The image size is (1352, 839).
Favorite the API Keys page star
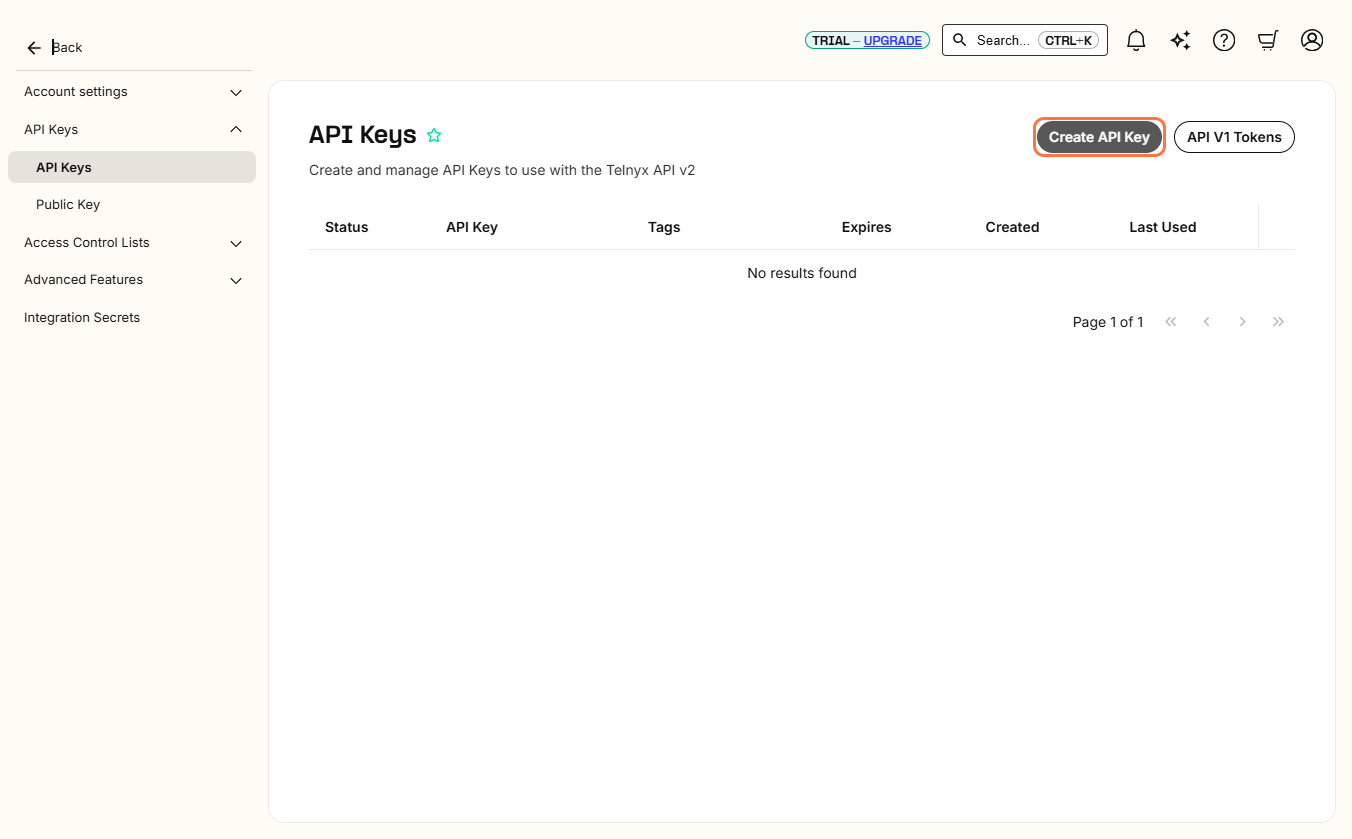[434, 135]
